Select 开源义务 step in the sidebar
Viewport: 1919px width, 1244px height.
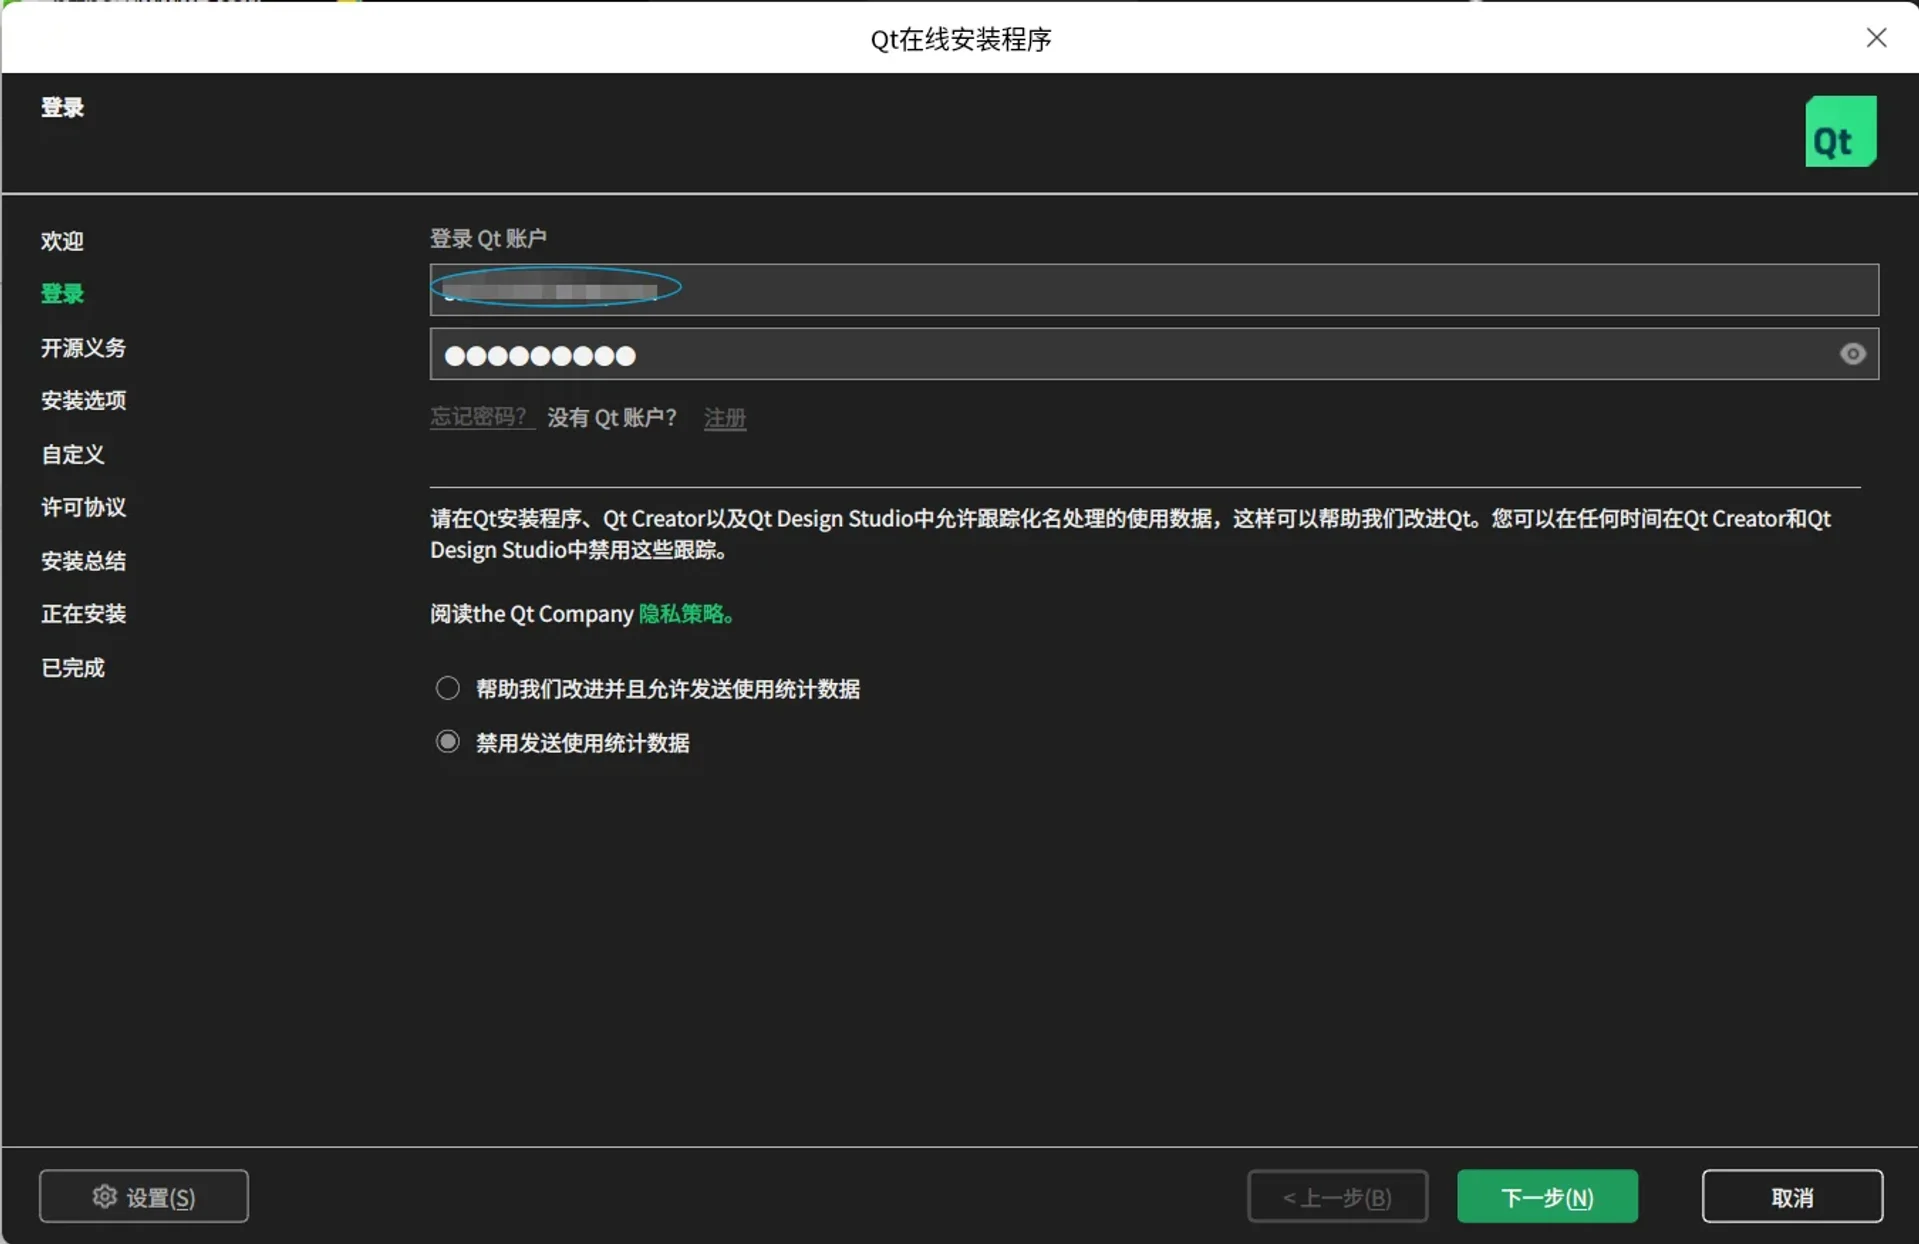(83, 347)
